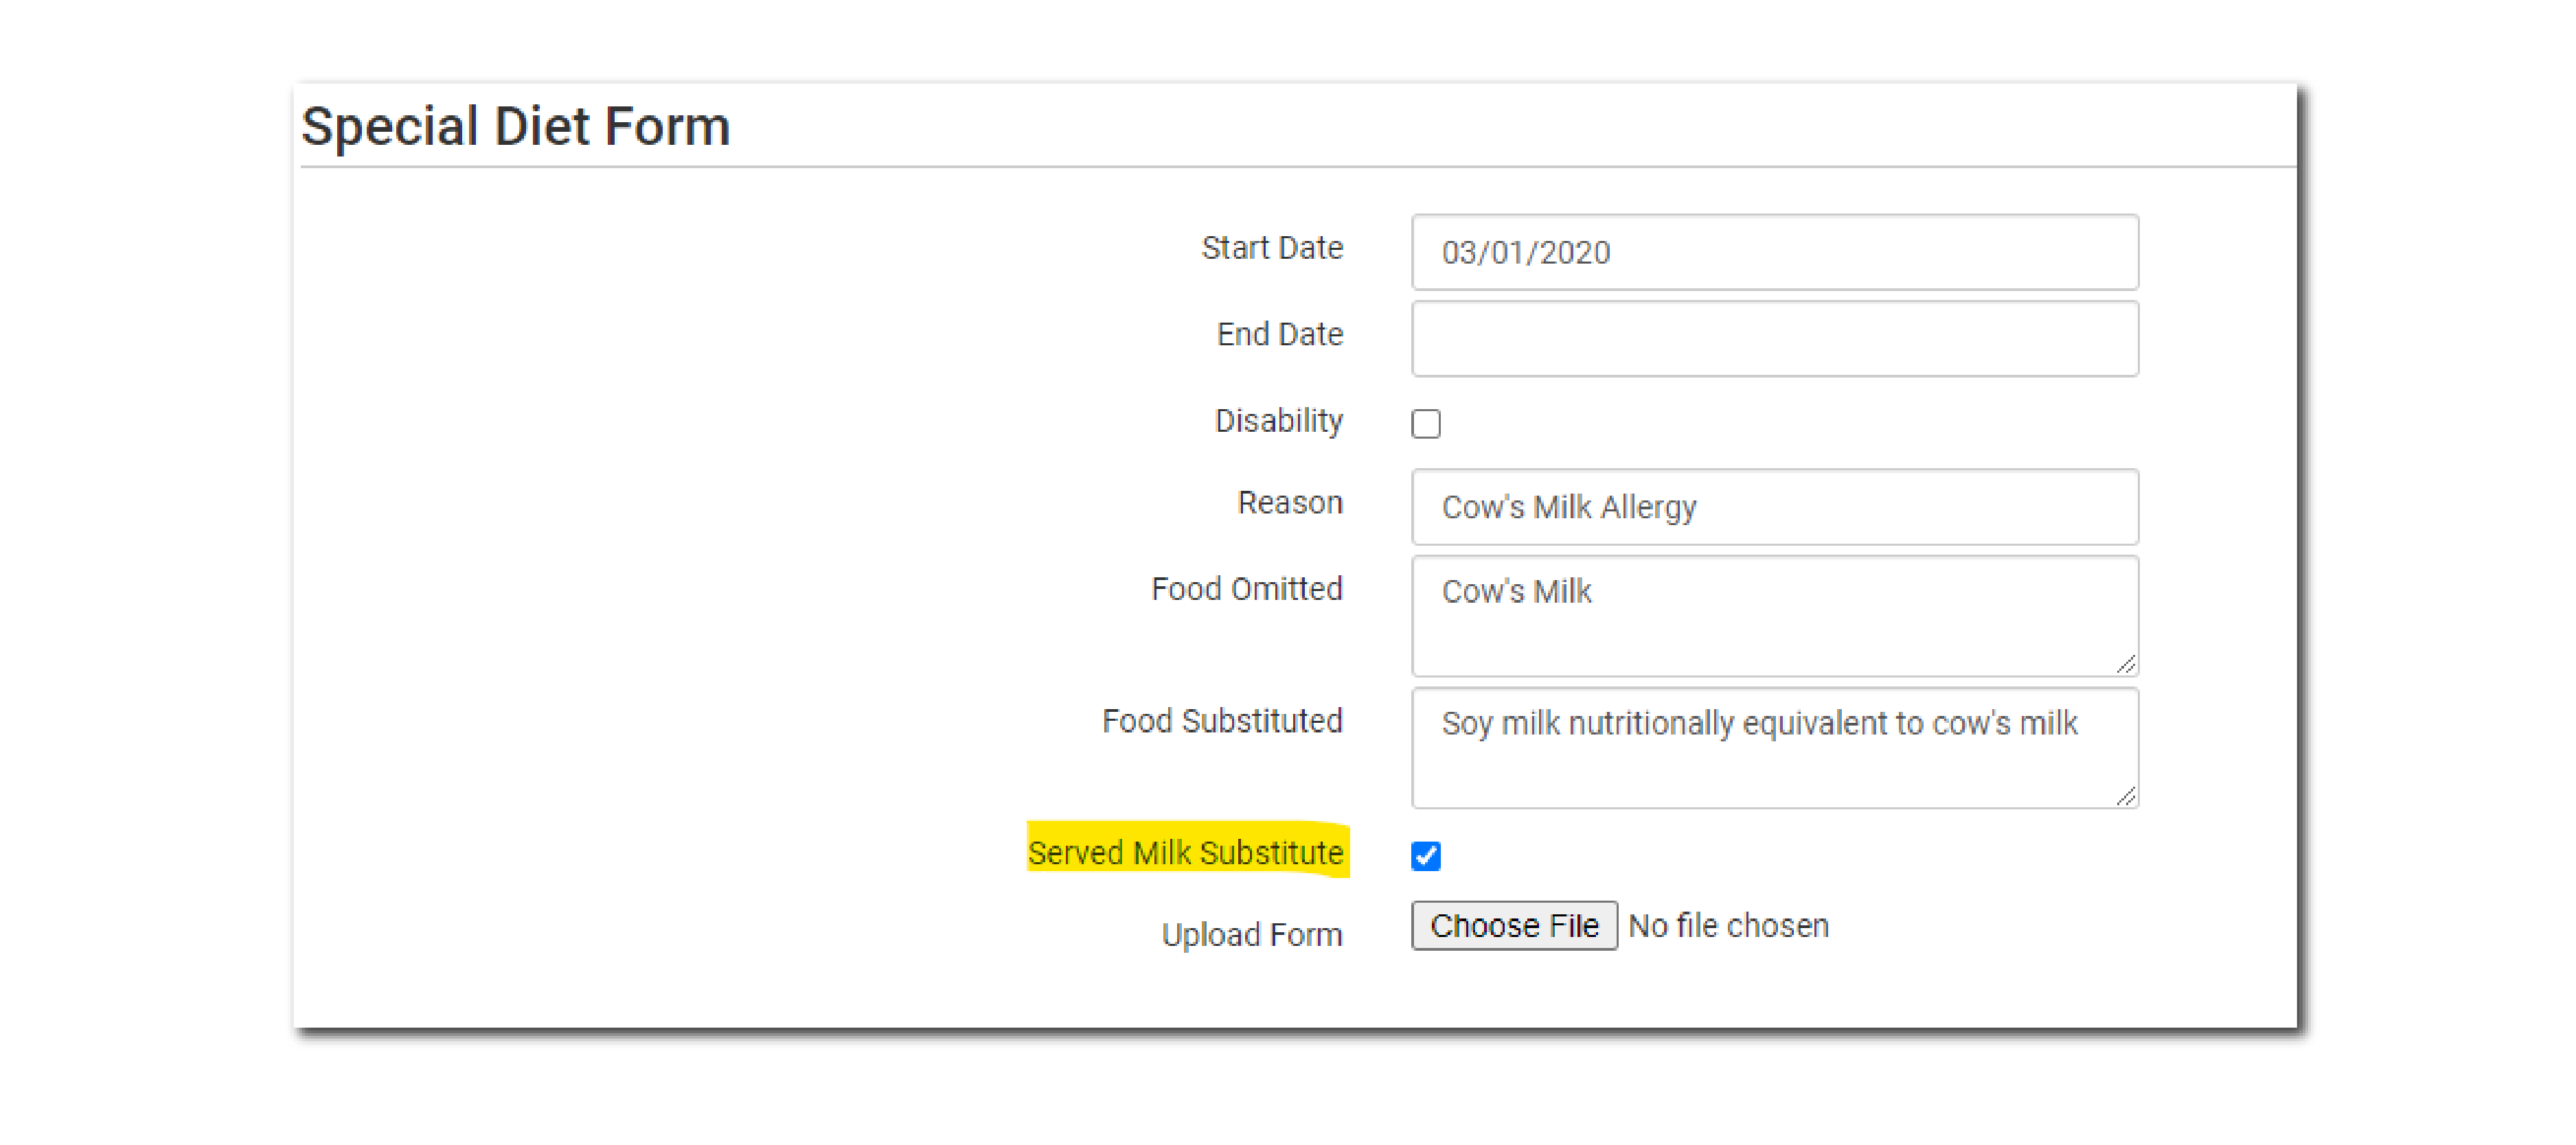This screenshot has width=2576, height=1145.
Task: Click the Special Diet Form heading
Action: [x=515, y=127]
